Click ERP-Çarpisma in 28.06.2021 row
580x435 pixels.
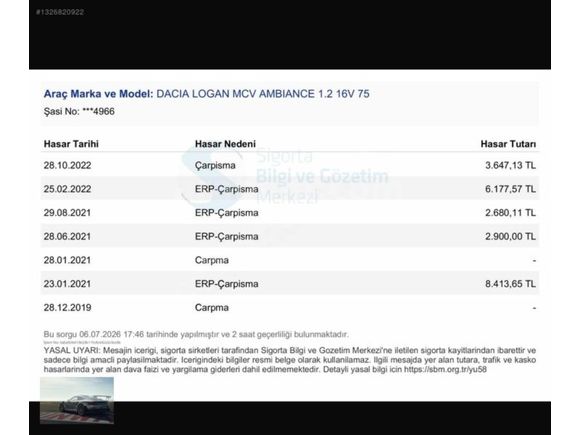tap(227, 237)
